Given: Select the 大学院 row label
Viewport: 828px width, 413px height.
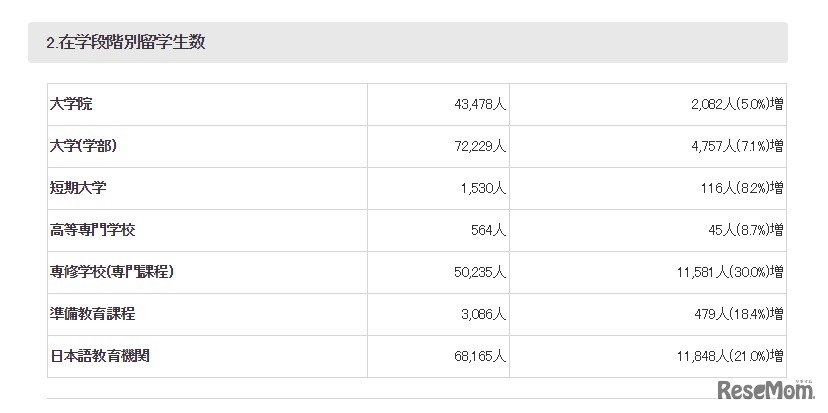Looking at the screenshot, I should click(71, 104).
